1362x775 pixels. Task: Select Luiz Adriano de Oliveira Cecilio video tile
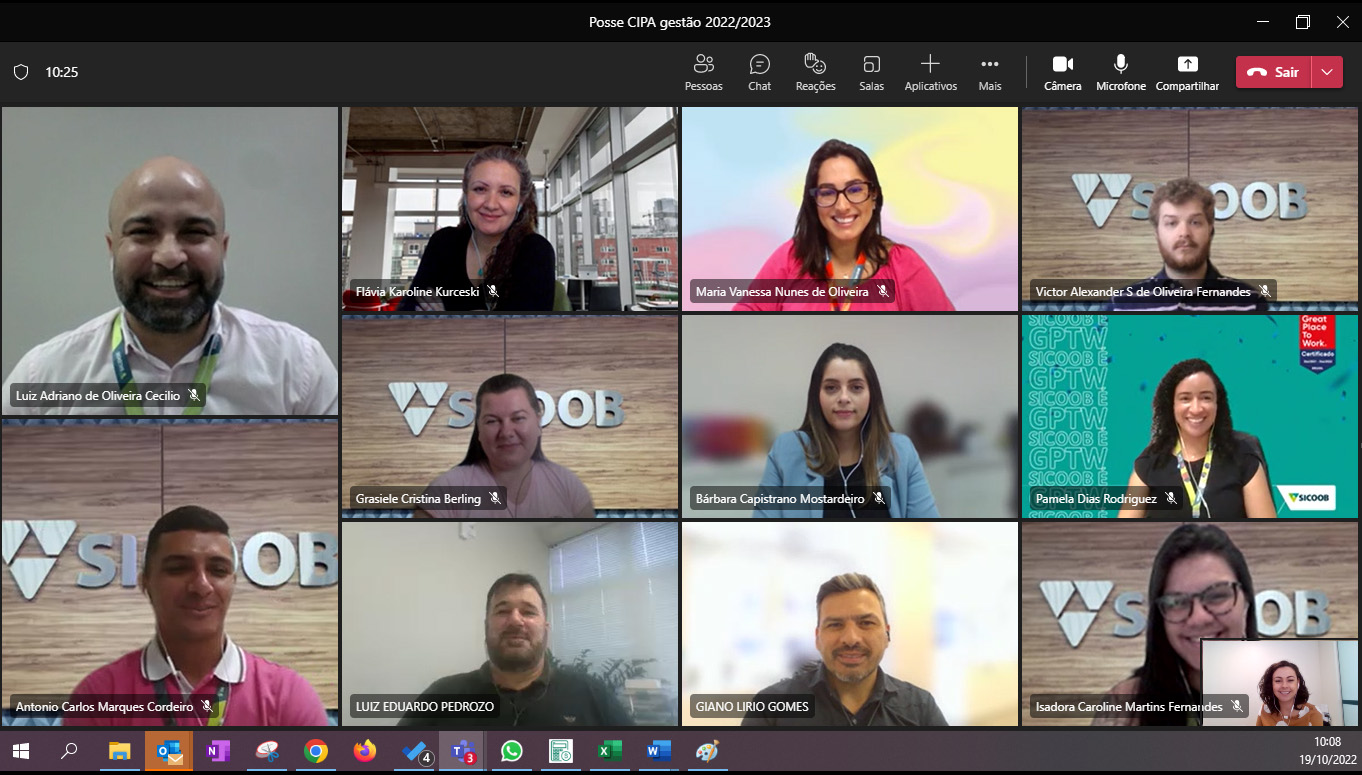(x=169, y=260)
